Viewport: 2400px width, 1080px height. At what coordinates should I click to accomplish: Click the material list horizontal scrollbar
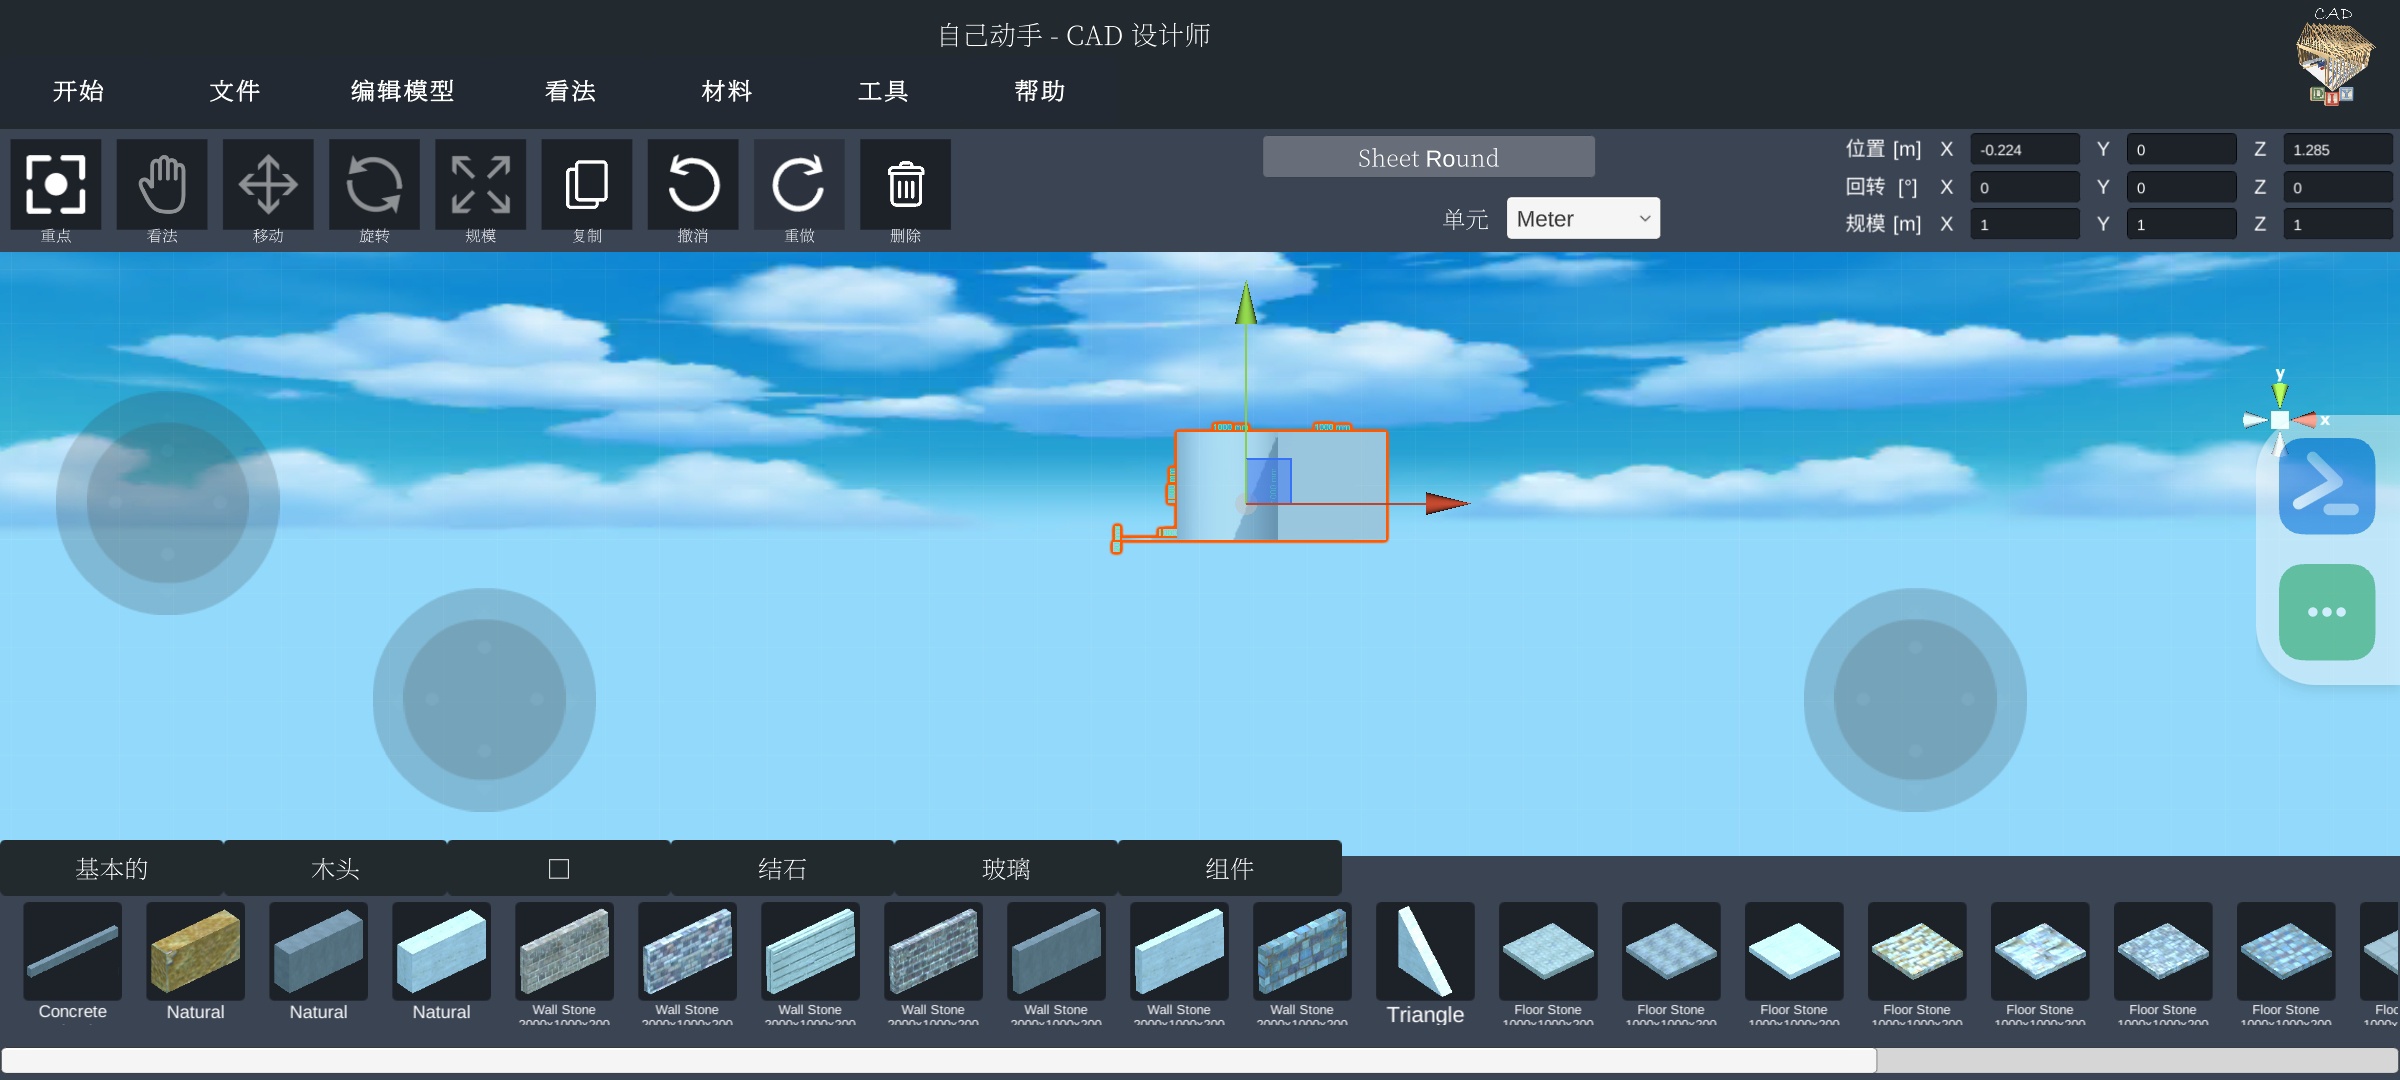pos(938,1060)
